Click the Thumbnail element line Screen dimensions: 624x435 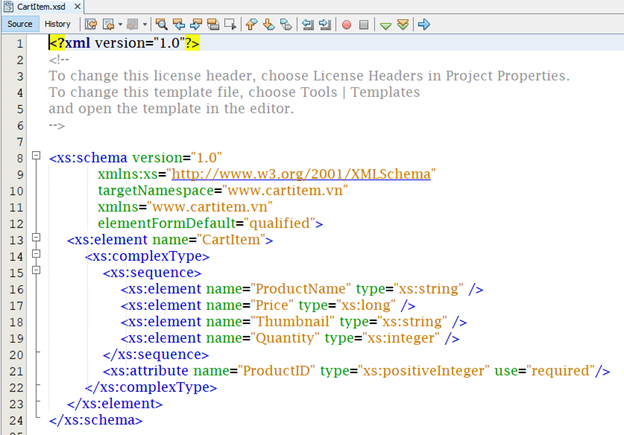pos(294,322)
